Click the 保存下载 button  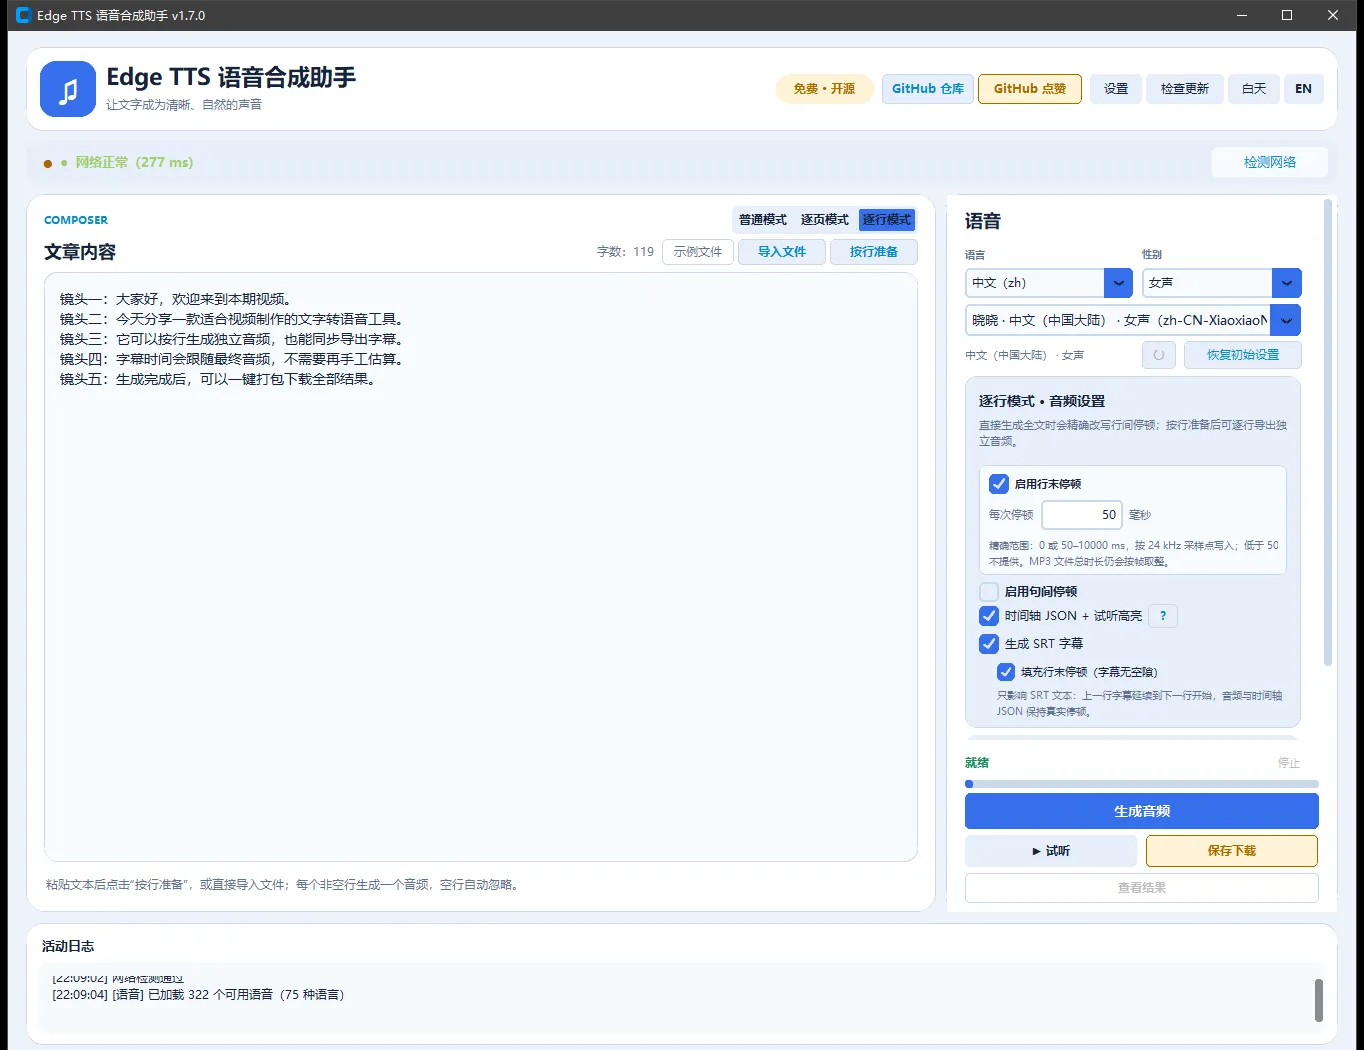tap(1232, 851)
